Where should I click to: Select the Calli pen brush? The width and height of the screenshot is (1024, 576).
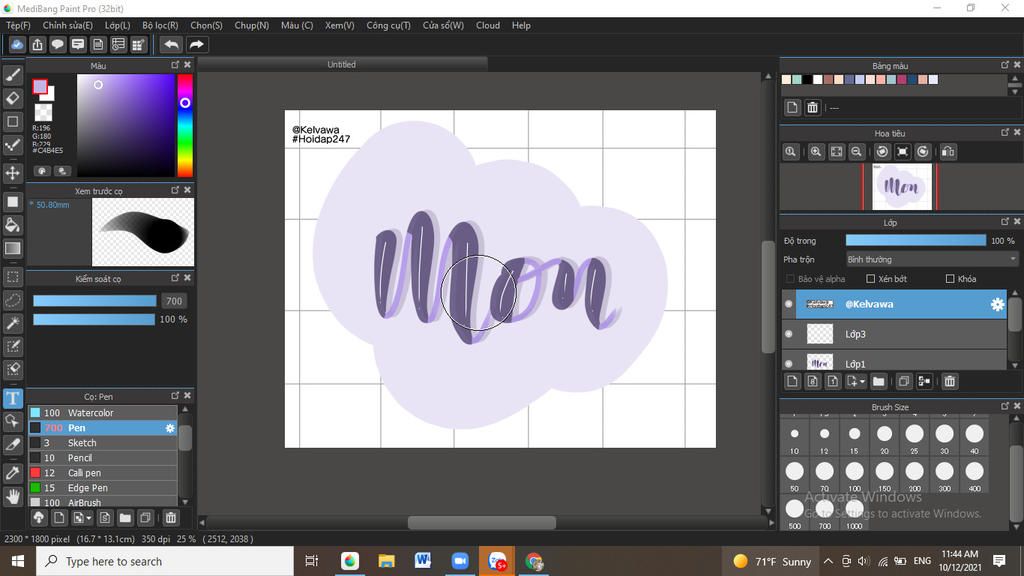(103, 473)
